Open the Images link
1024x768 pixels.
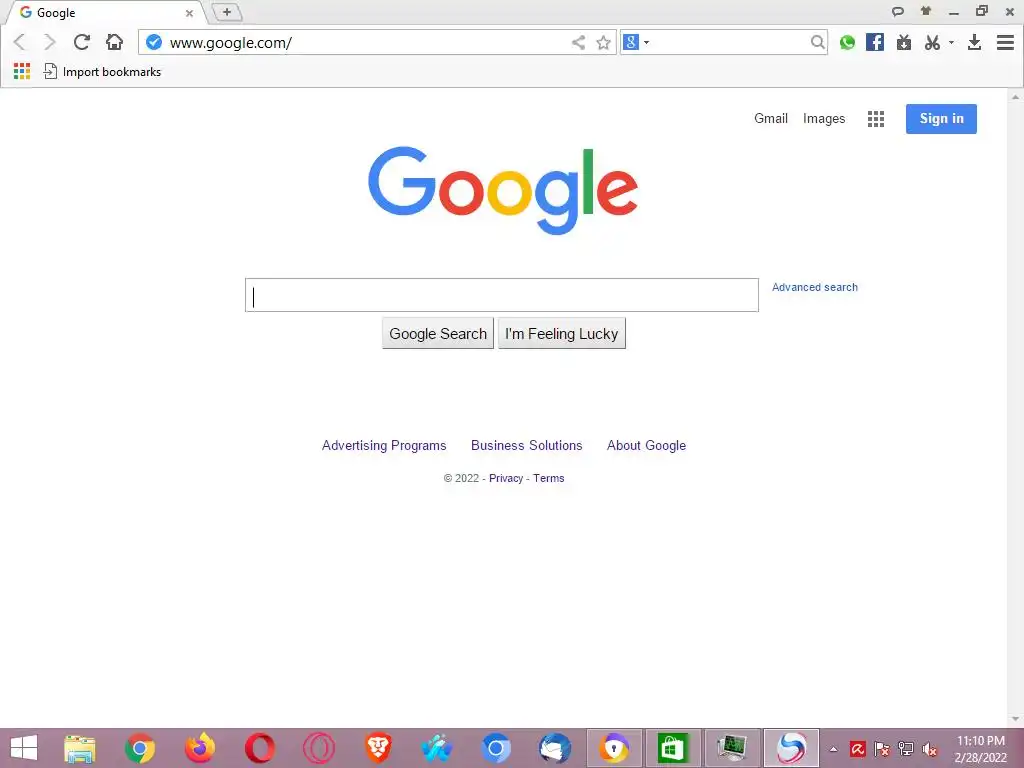point(824,119)
